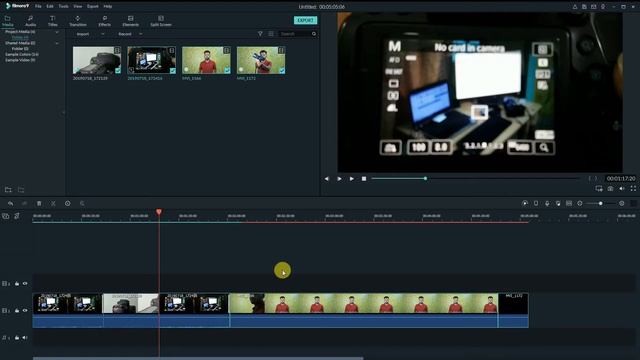This screenshot has width=640, height=360.
Task: Click the magnifier icon in the search box
Action: (x=314, y=34)
